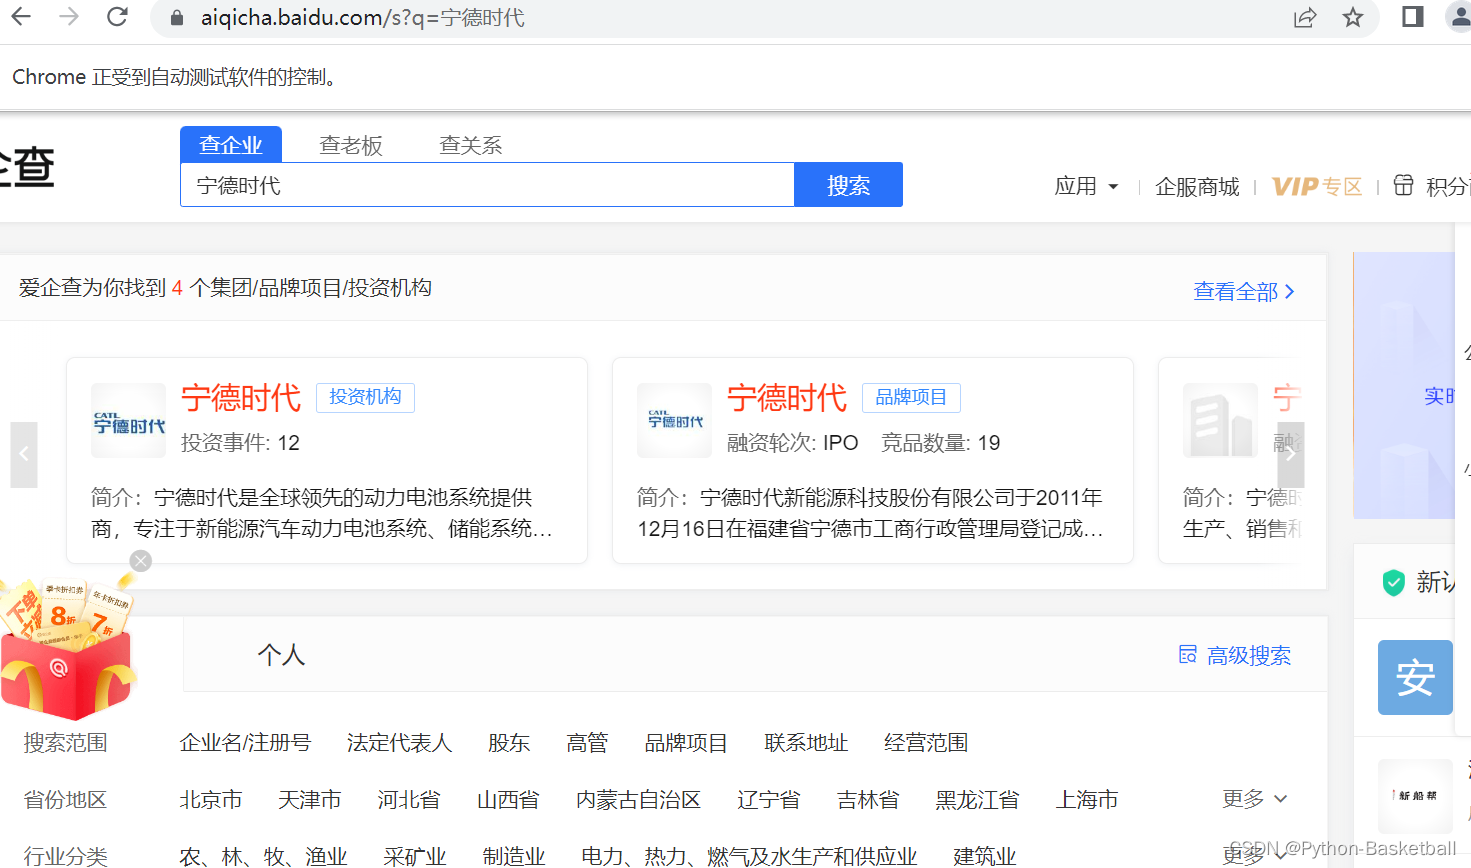Slide carousel to previous card
The height and width of the screenshot is (868, 1471).
pos(24,455)
